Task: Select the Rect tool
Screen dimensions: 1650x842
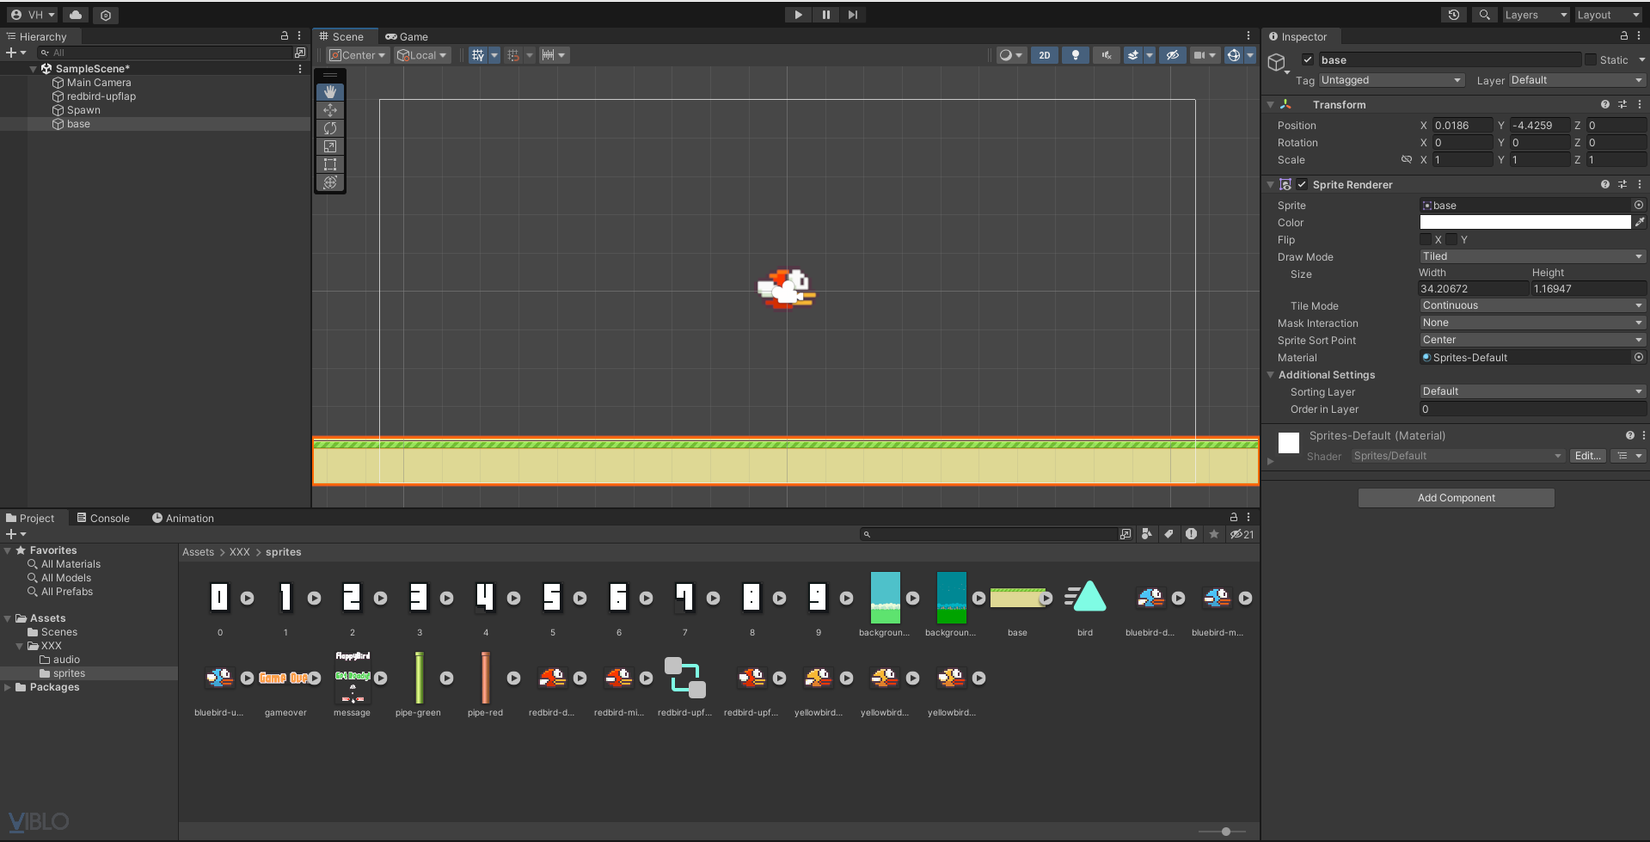Action: tap(330, 164)
